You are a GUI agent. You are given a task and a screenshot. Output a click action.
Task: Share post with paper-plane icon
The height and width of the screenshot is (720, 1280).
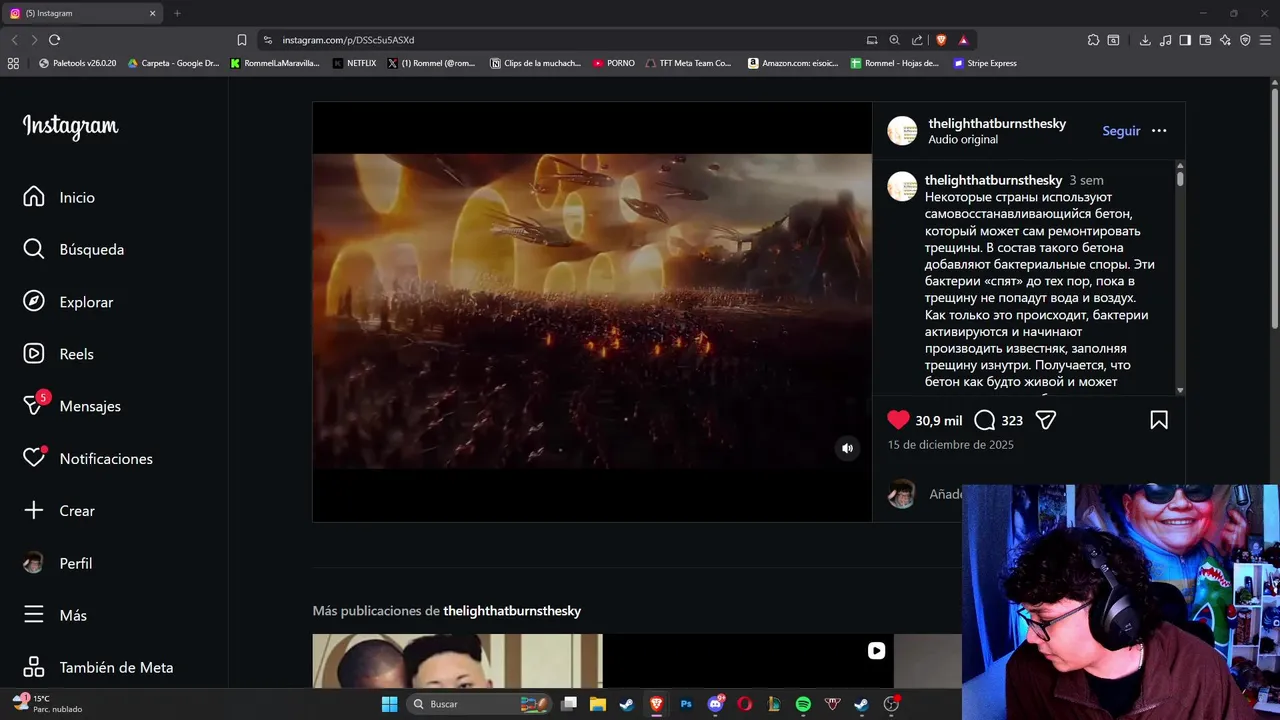click(1046, 420)
